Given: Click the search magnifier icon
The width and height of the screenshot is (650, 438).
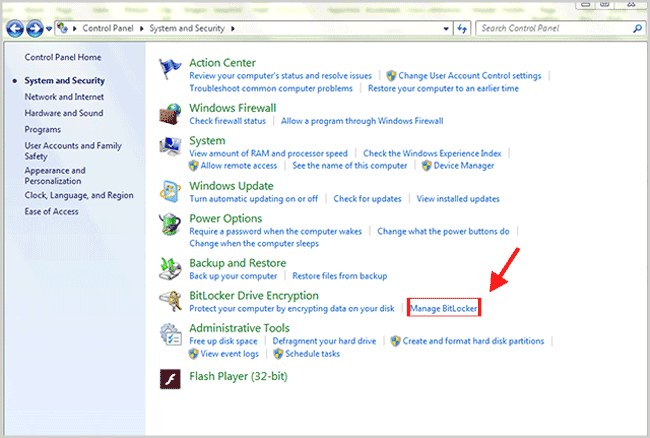Looking at the screenshot, I should point(638,29).
